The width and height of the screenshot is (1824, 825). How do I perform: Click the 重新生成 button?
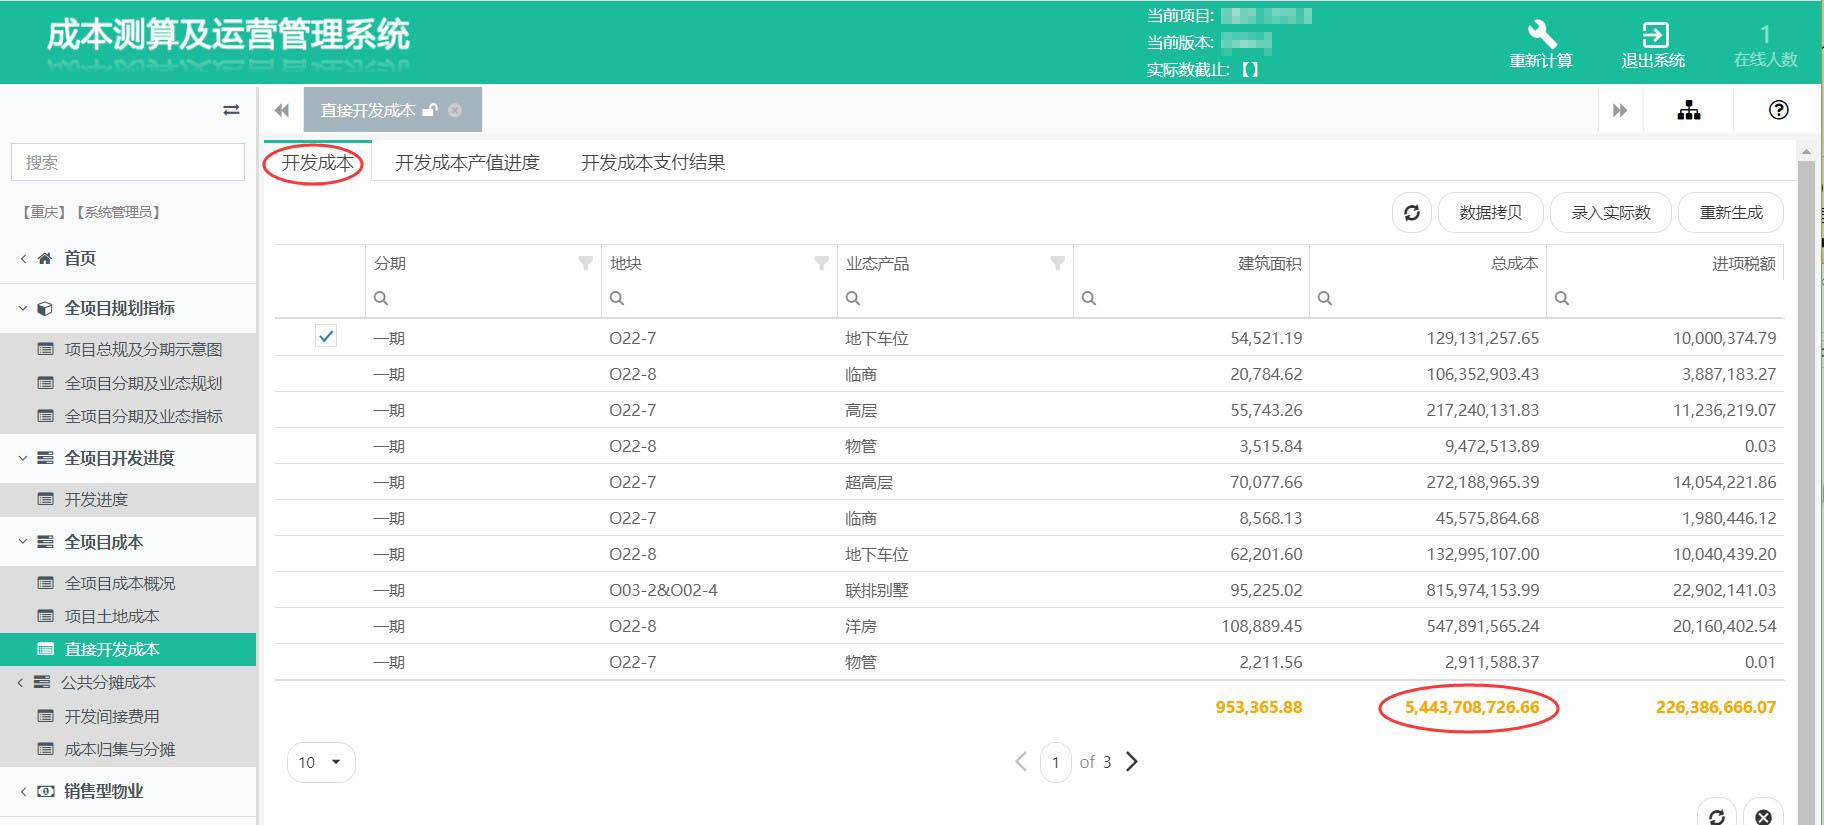(x=1730, y=213)
